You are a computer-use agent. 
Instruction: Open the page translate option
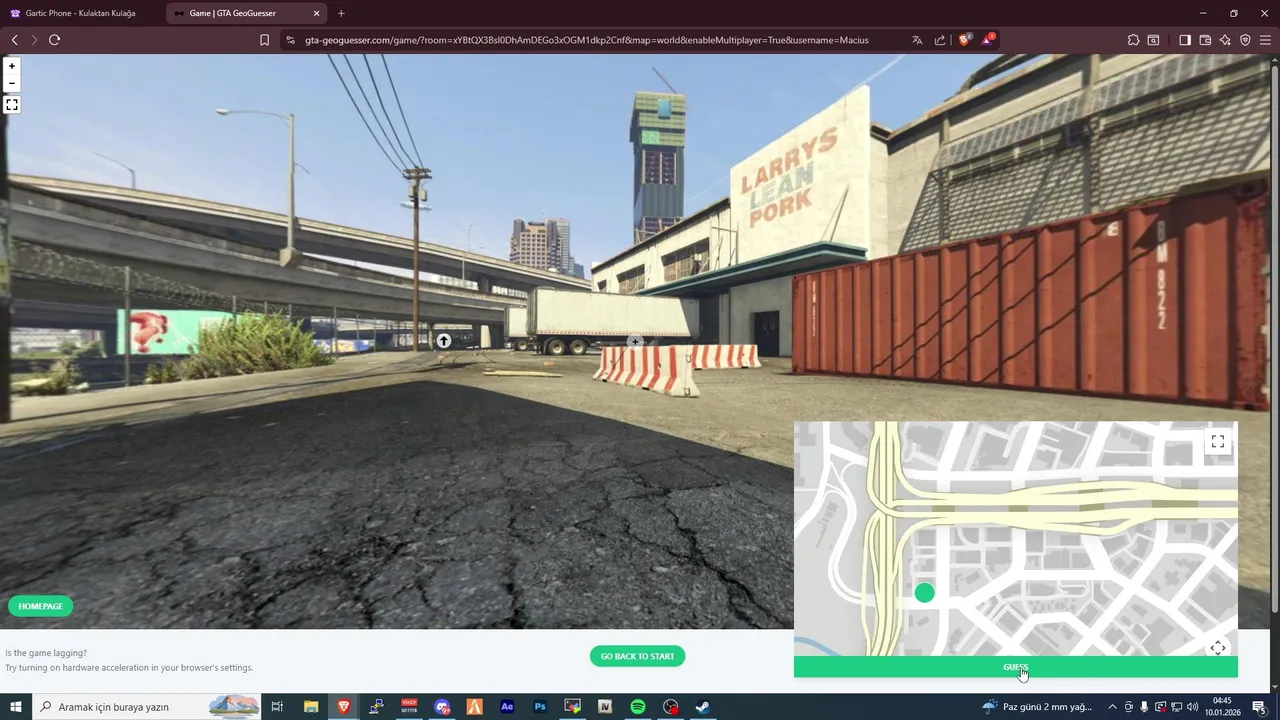(x=917, y=40)
